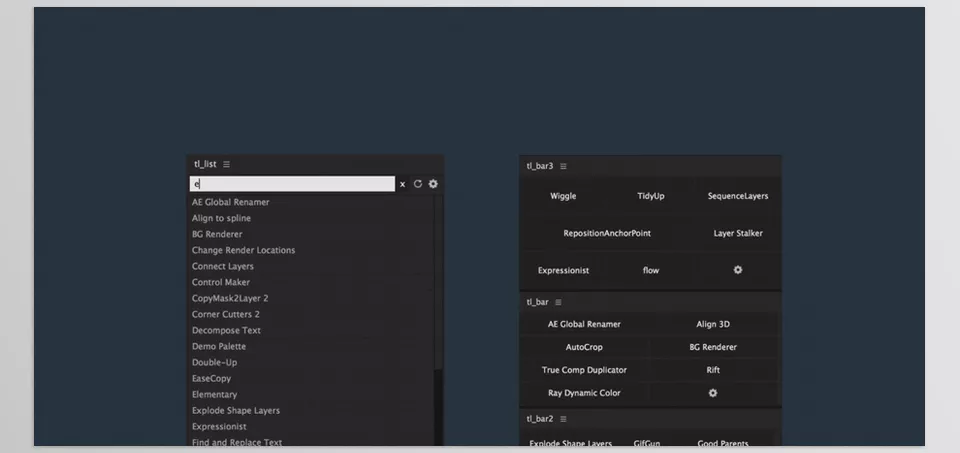Screen dimensions: 960x453
Task: Select the tl_list panel tab
Action: pos(205,164)
